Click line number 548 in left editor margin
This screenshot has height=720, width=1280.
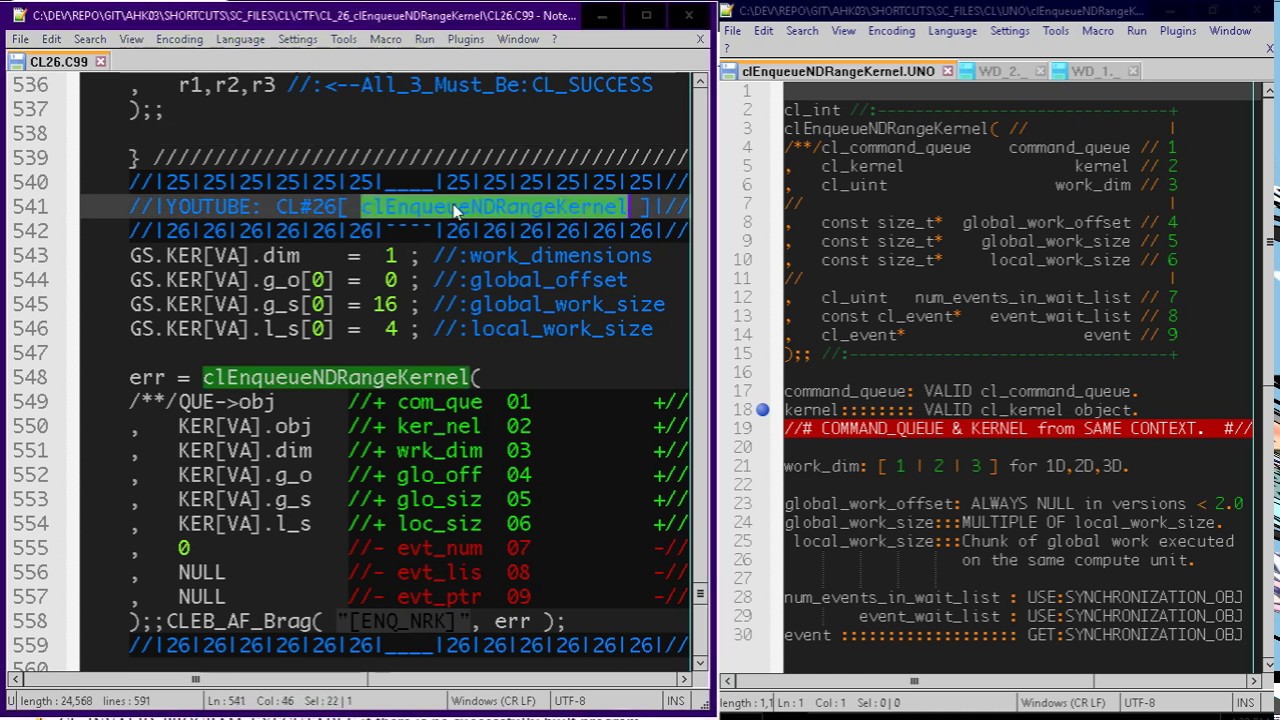30,377
